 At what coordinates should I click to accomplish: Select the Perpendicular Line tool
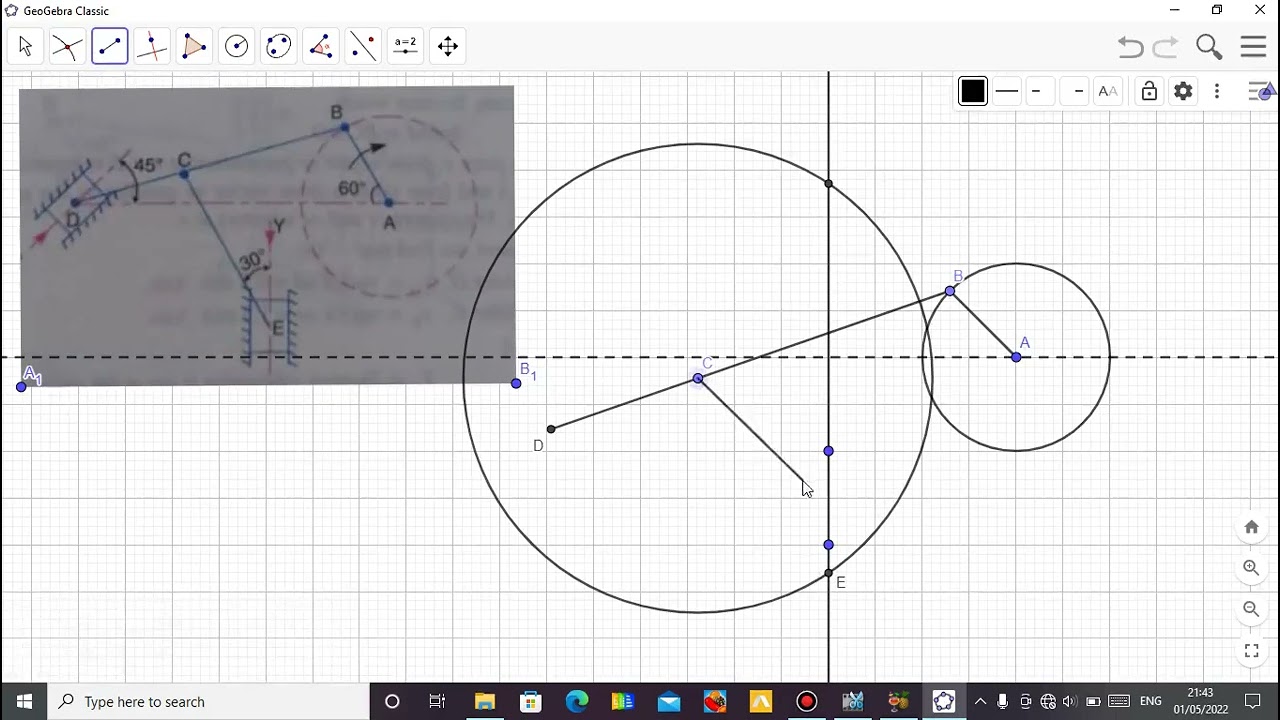pyautogui.click(x=152, y=46)
